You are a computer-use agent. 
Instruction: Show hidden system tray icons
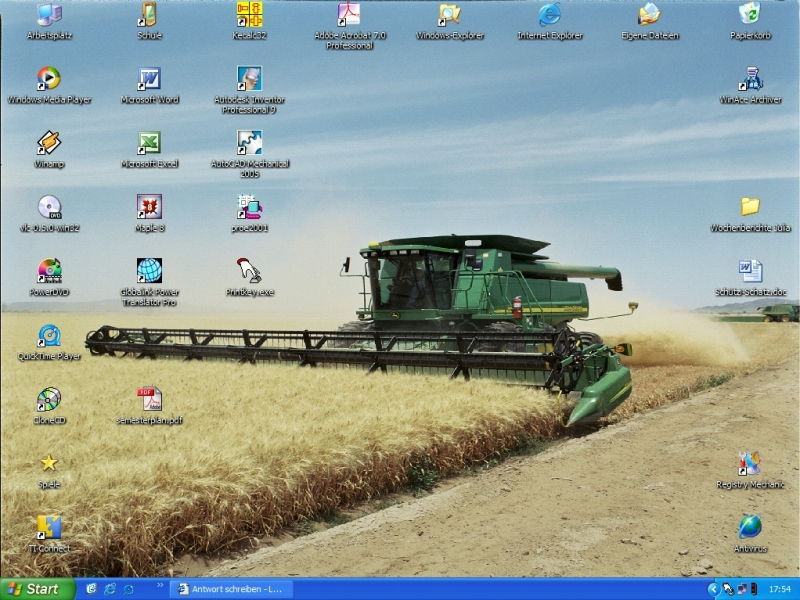[713, 589]
